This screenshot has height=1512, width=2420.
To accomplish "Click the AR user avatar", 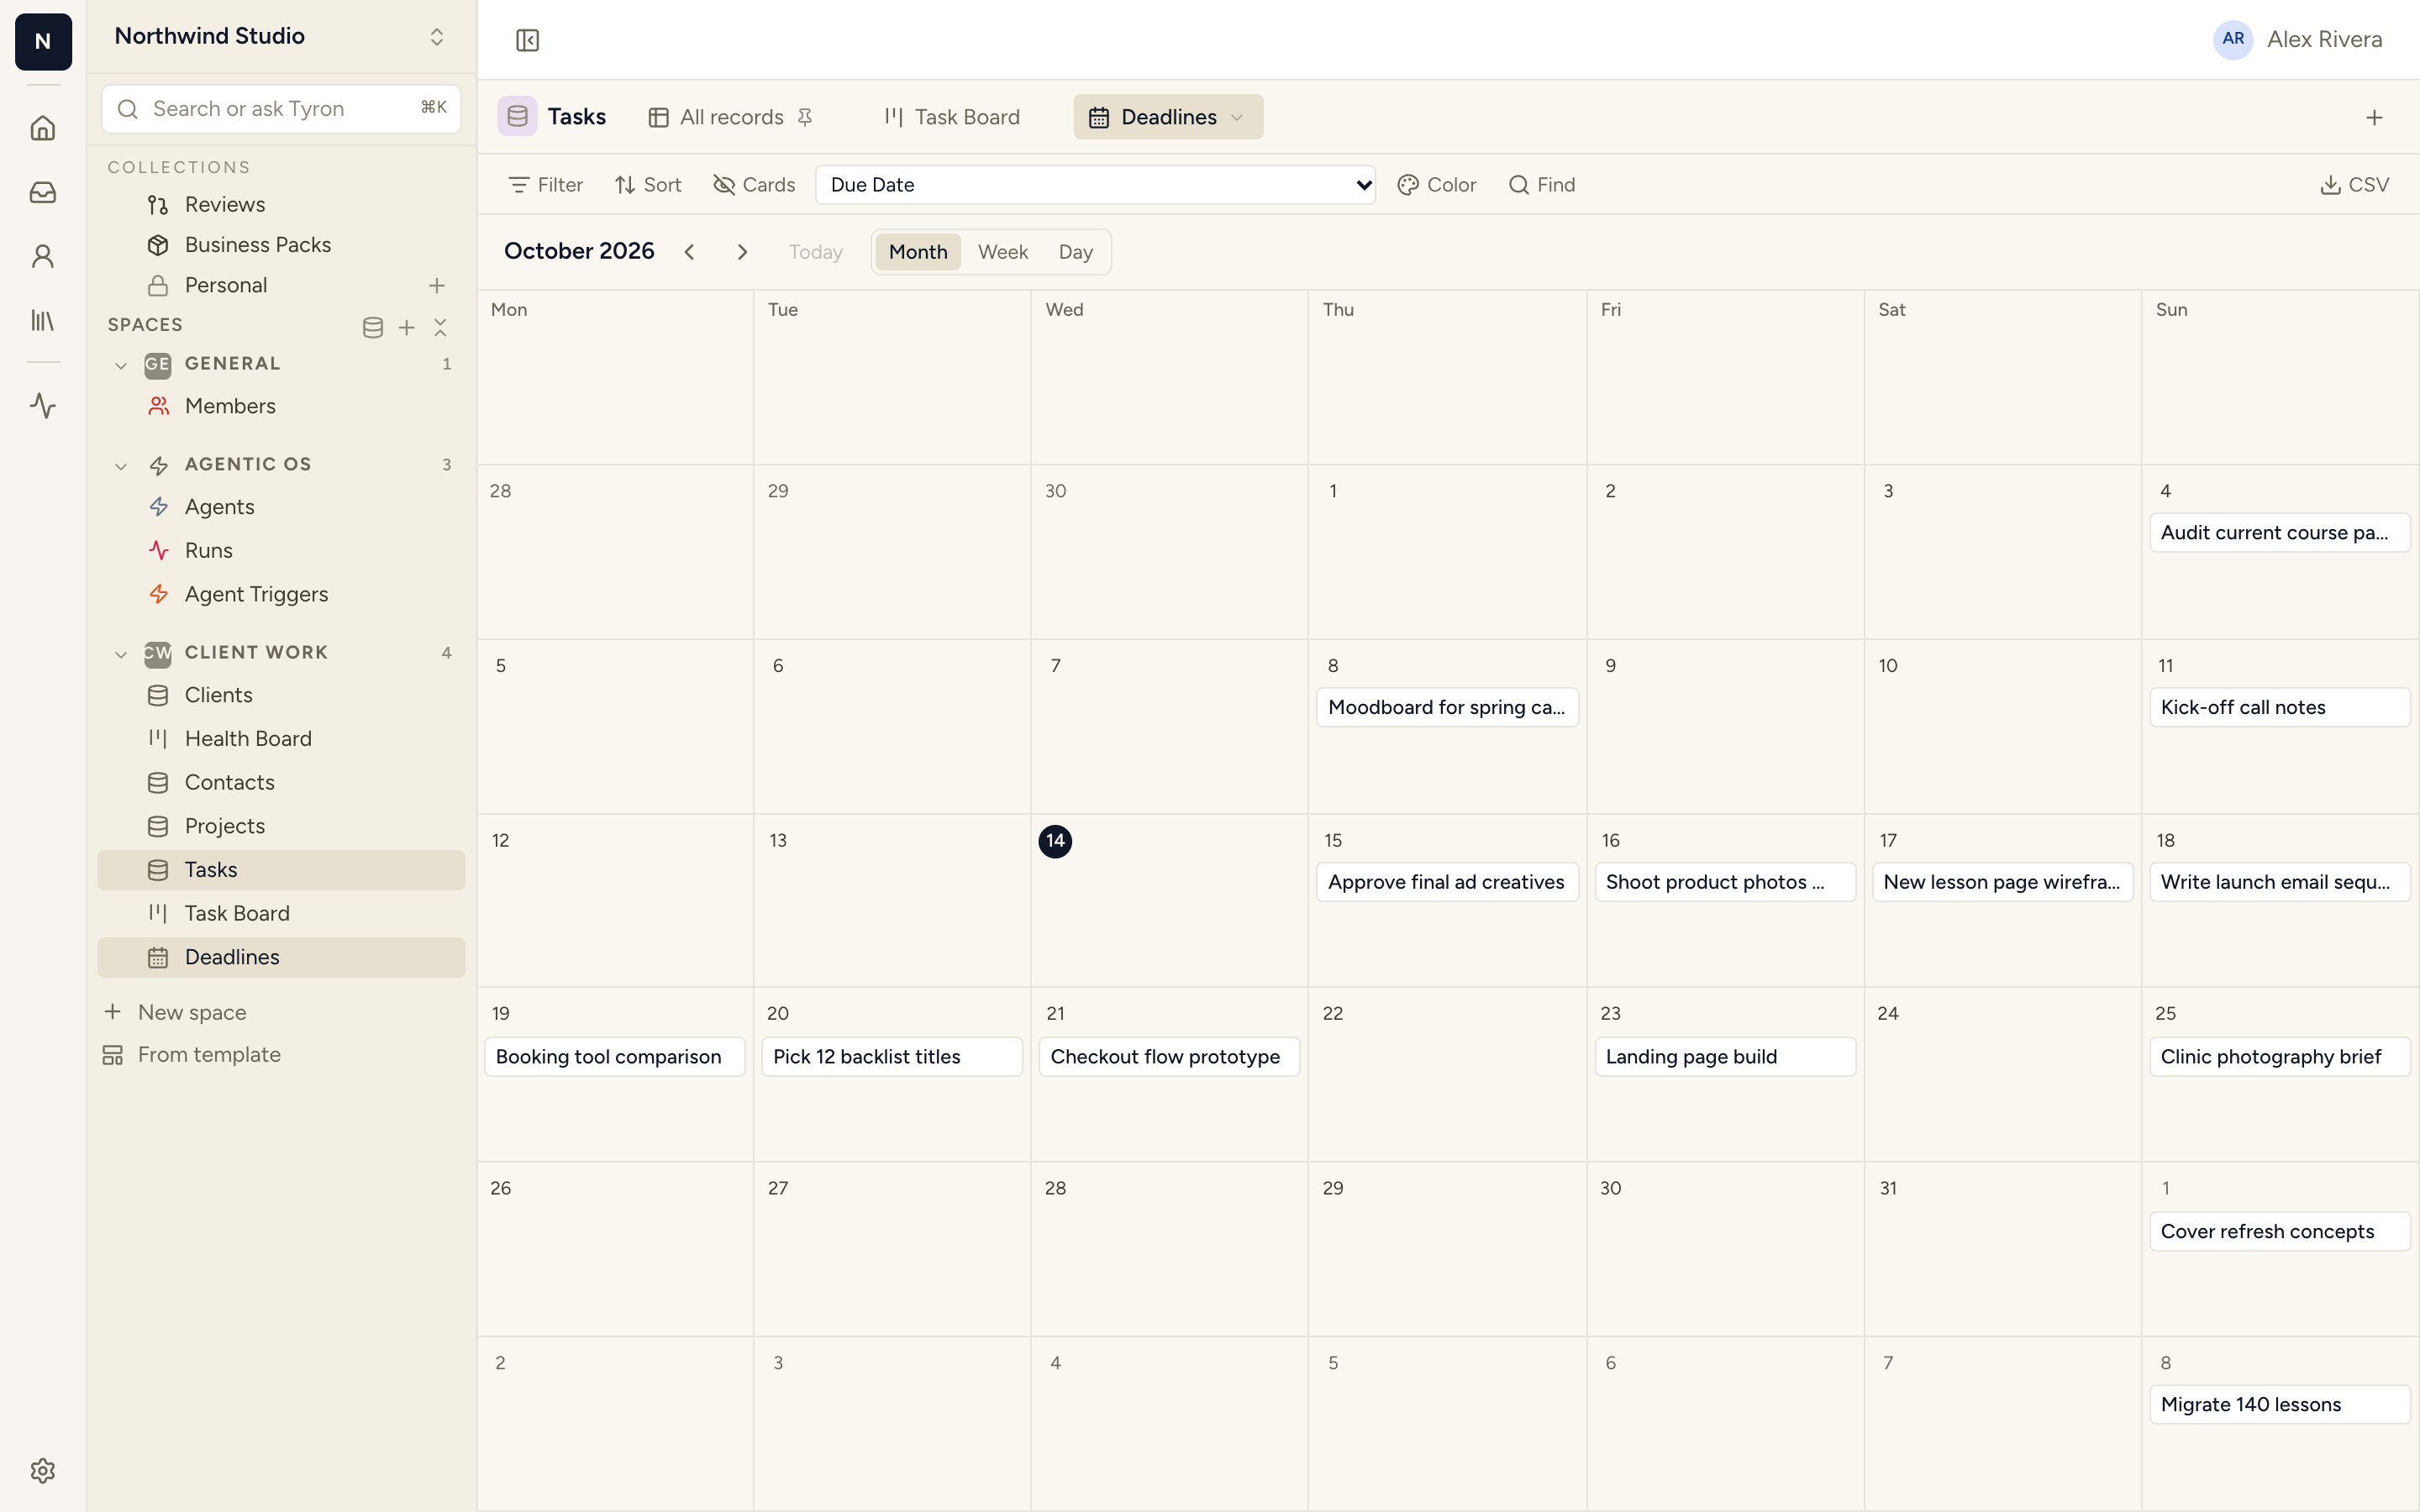I will [x=2233, y=39].
